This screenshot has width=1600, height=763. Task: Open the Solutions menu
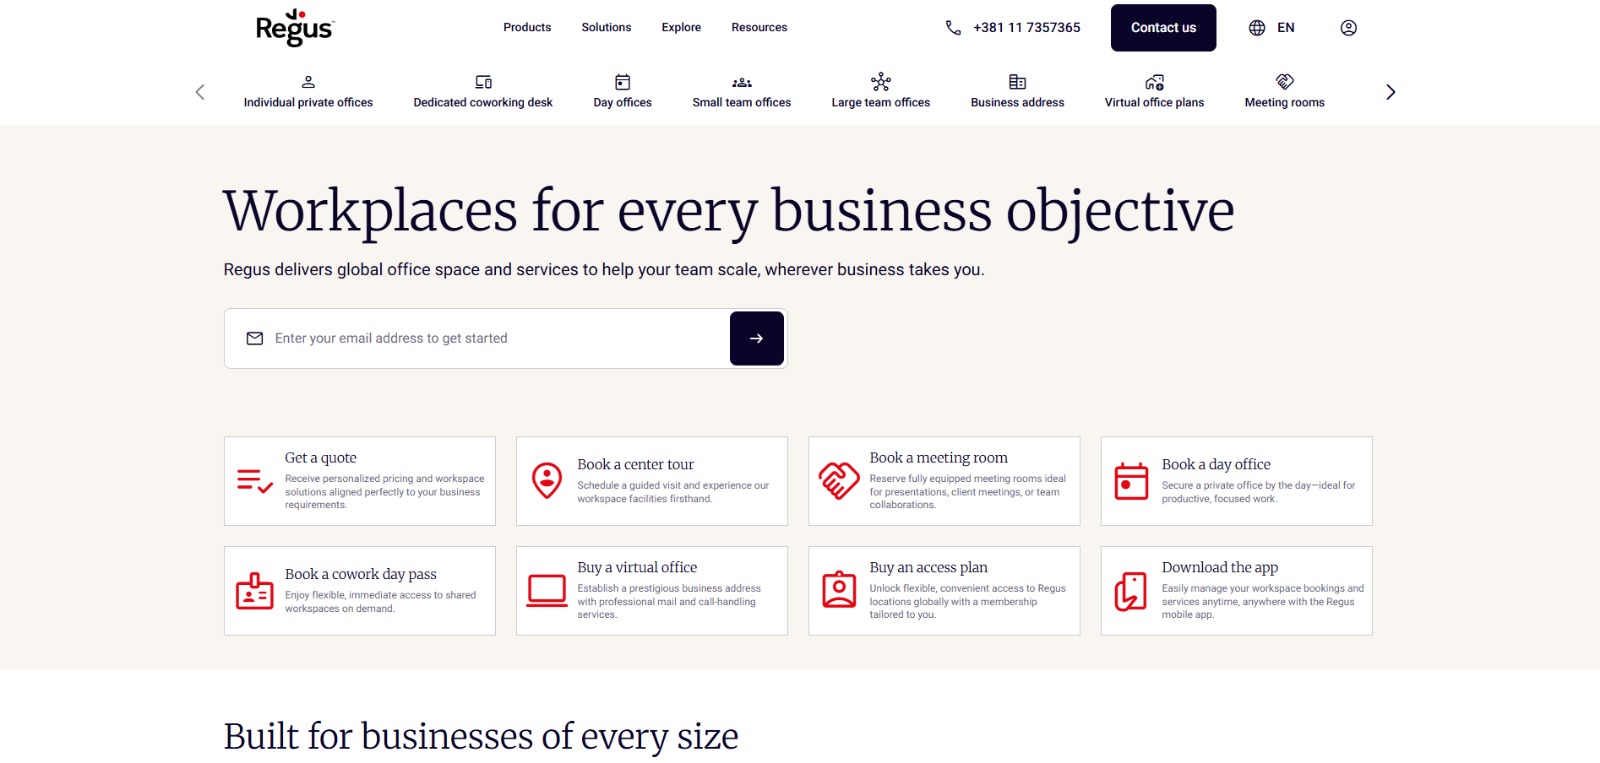pyautogui.click(x=606, y=28)
